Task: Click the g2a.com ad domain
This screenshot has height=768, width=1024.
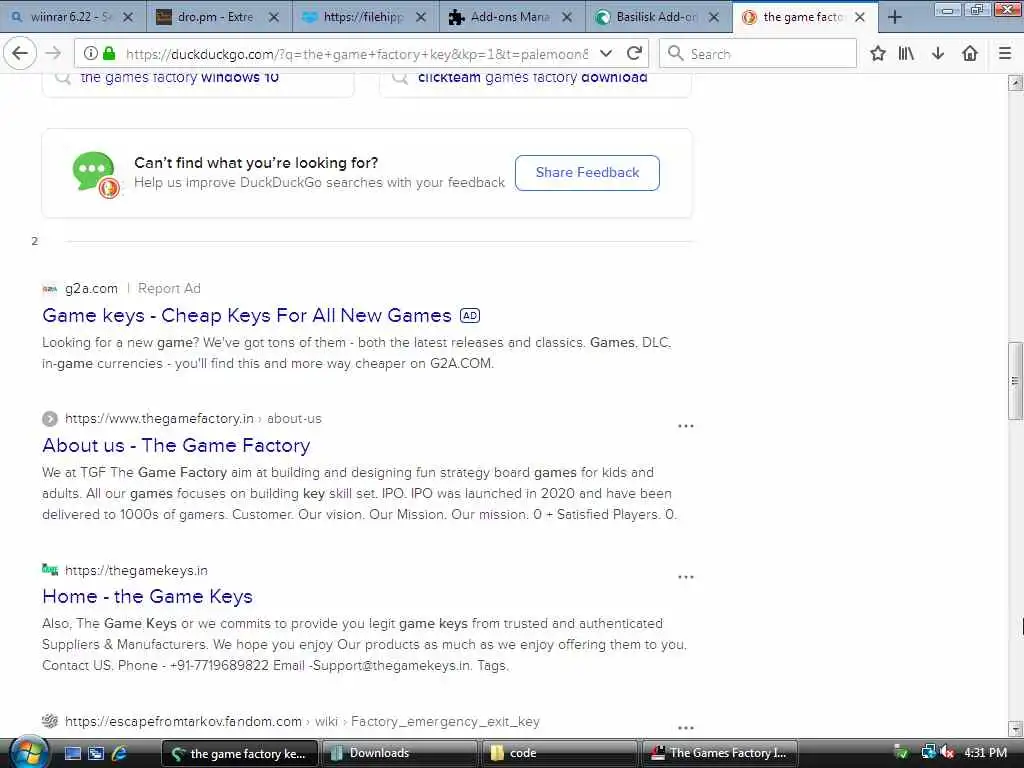Action: pyautogui.click(x=91, y=289)
